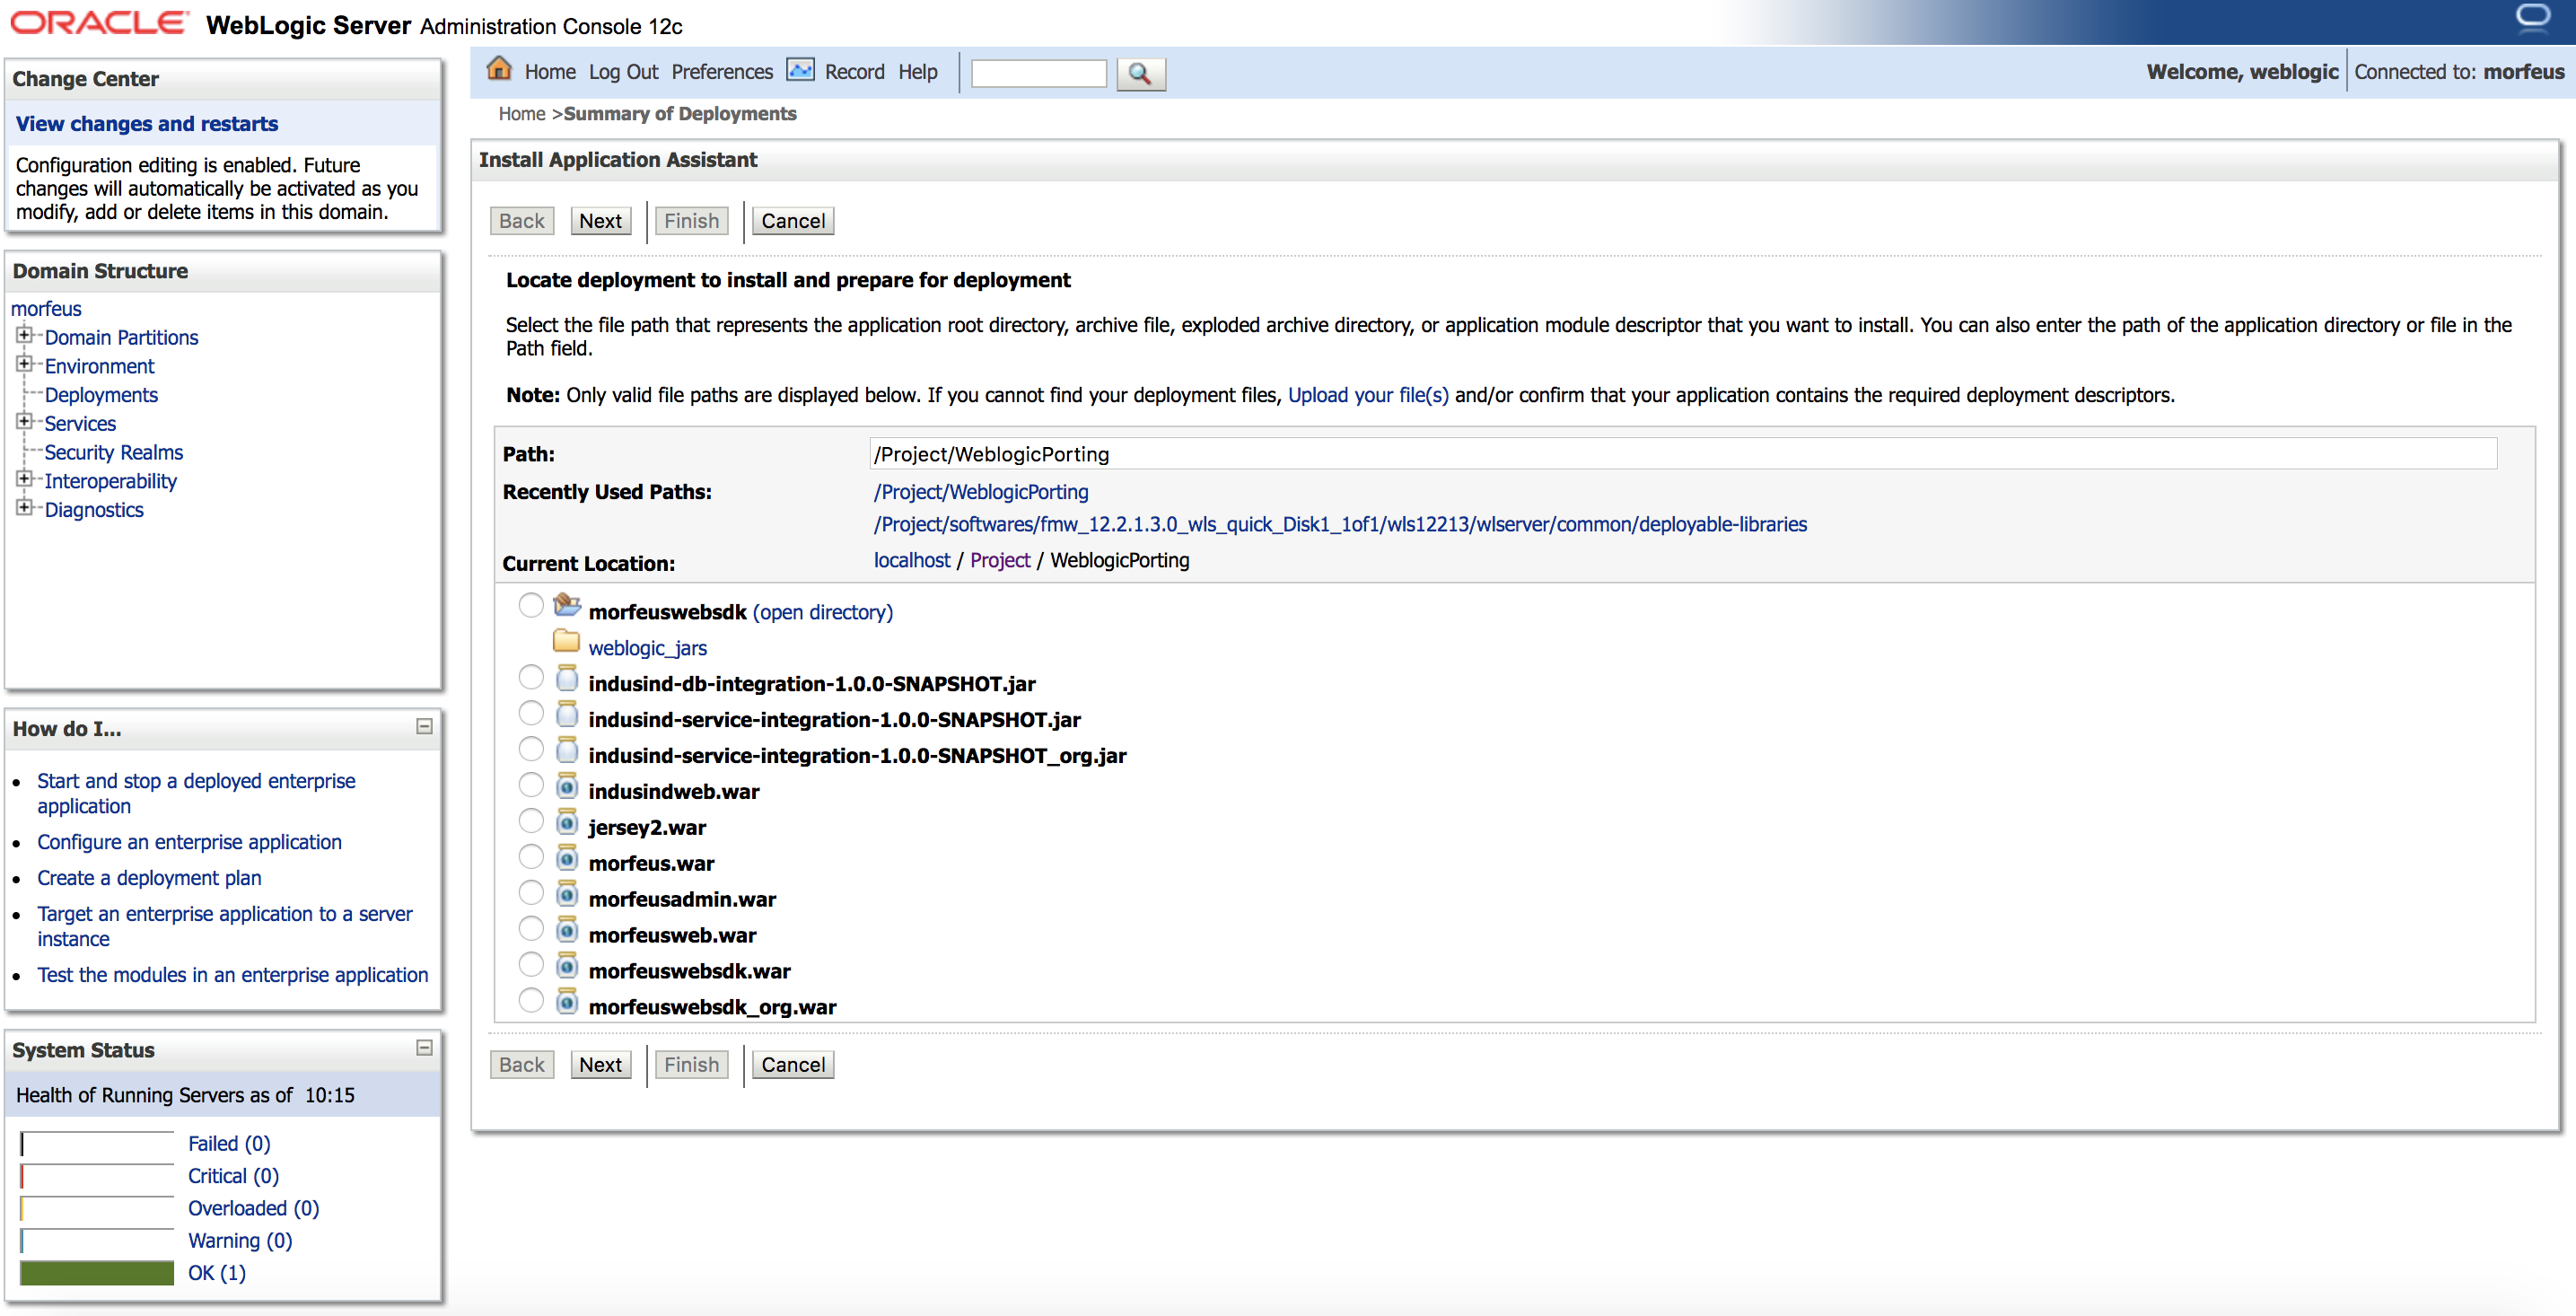Click the Home navigation icon

click(x=502, y=71)
